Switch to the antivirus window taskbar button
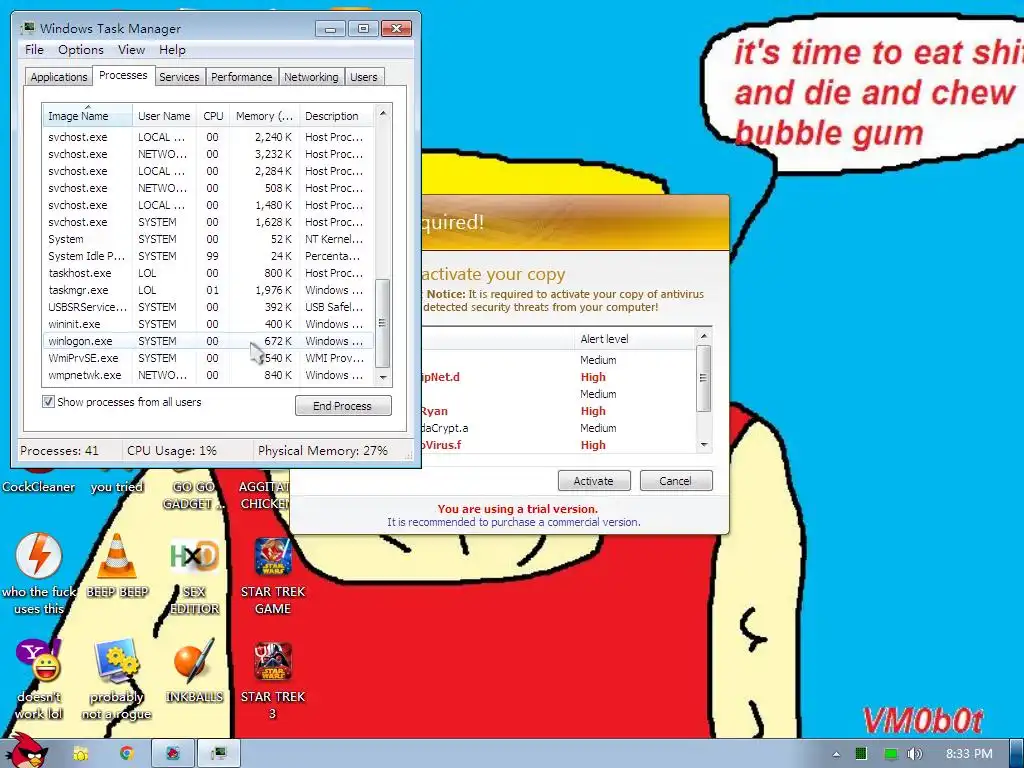1024x768 pixels. 173,754
